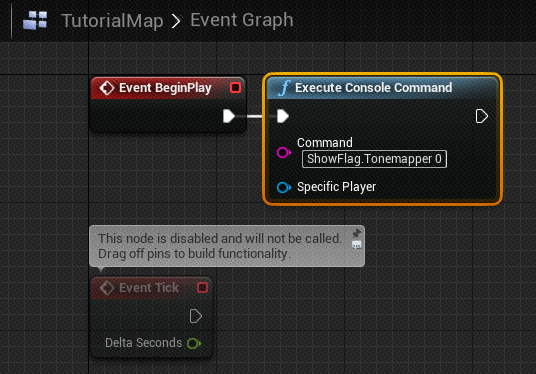Click the magenta Command string pin
This screenshot has height=374, width=536.
[x=284, y=152]
